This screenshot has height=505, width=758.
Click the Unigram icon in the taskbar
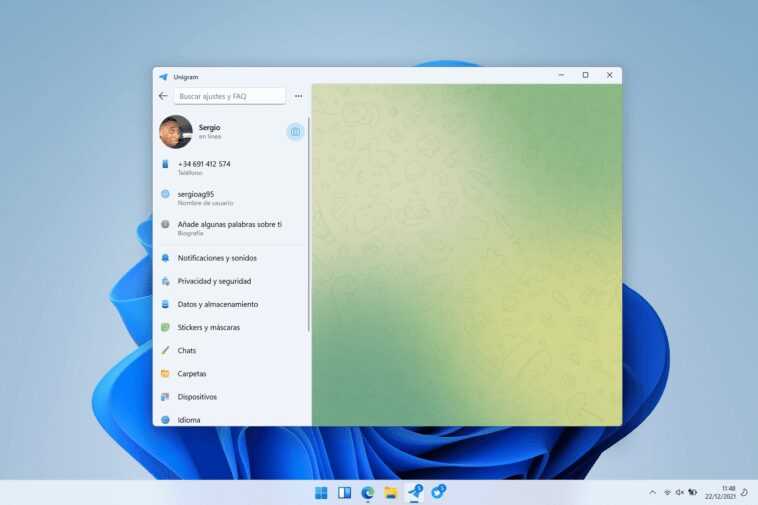414,492
